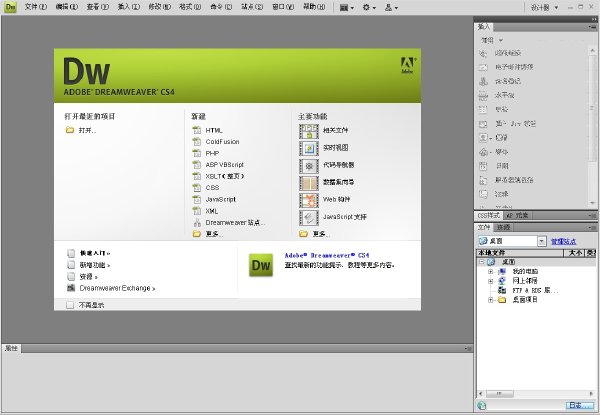
Task: Insert a Div tag (插入 Div 标签)
Action: click(507, 124)
